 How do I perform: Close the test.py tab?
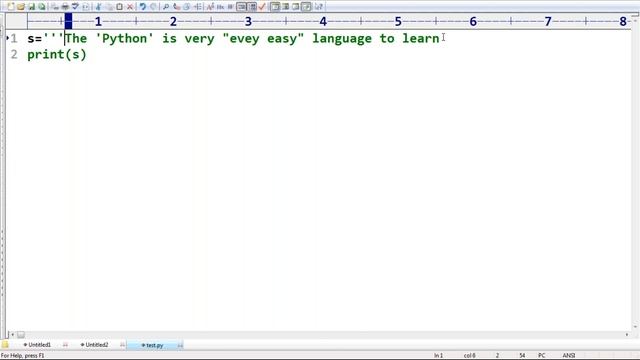pos(180,345)
